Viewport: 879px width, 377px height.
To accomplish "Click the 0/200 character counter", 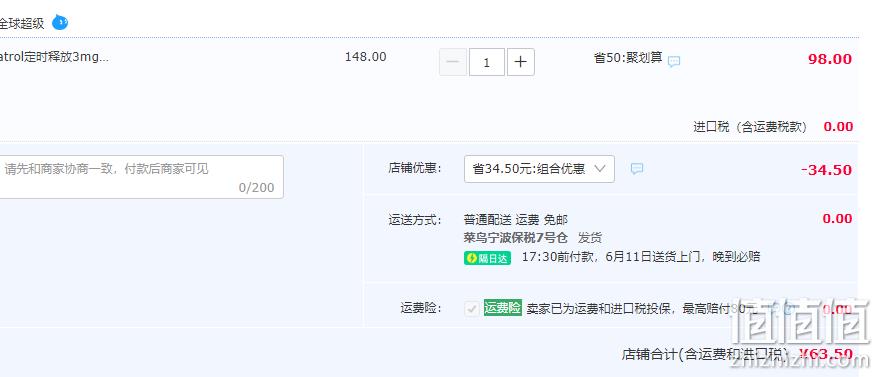I will coord(256,188).
